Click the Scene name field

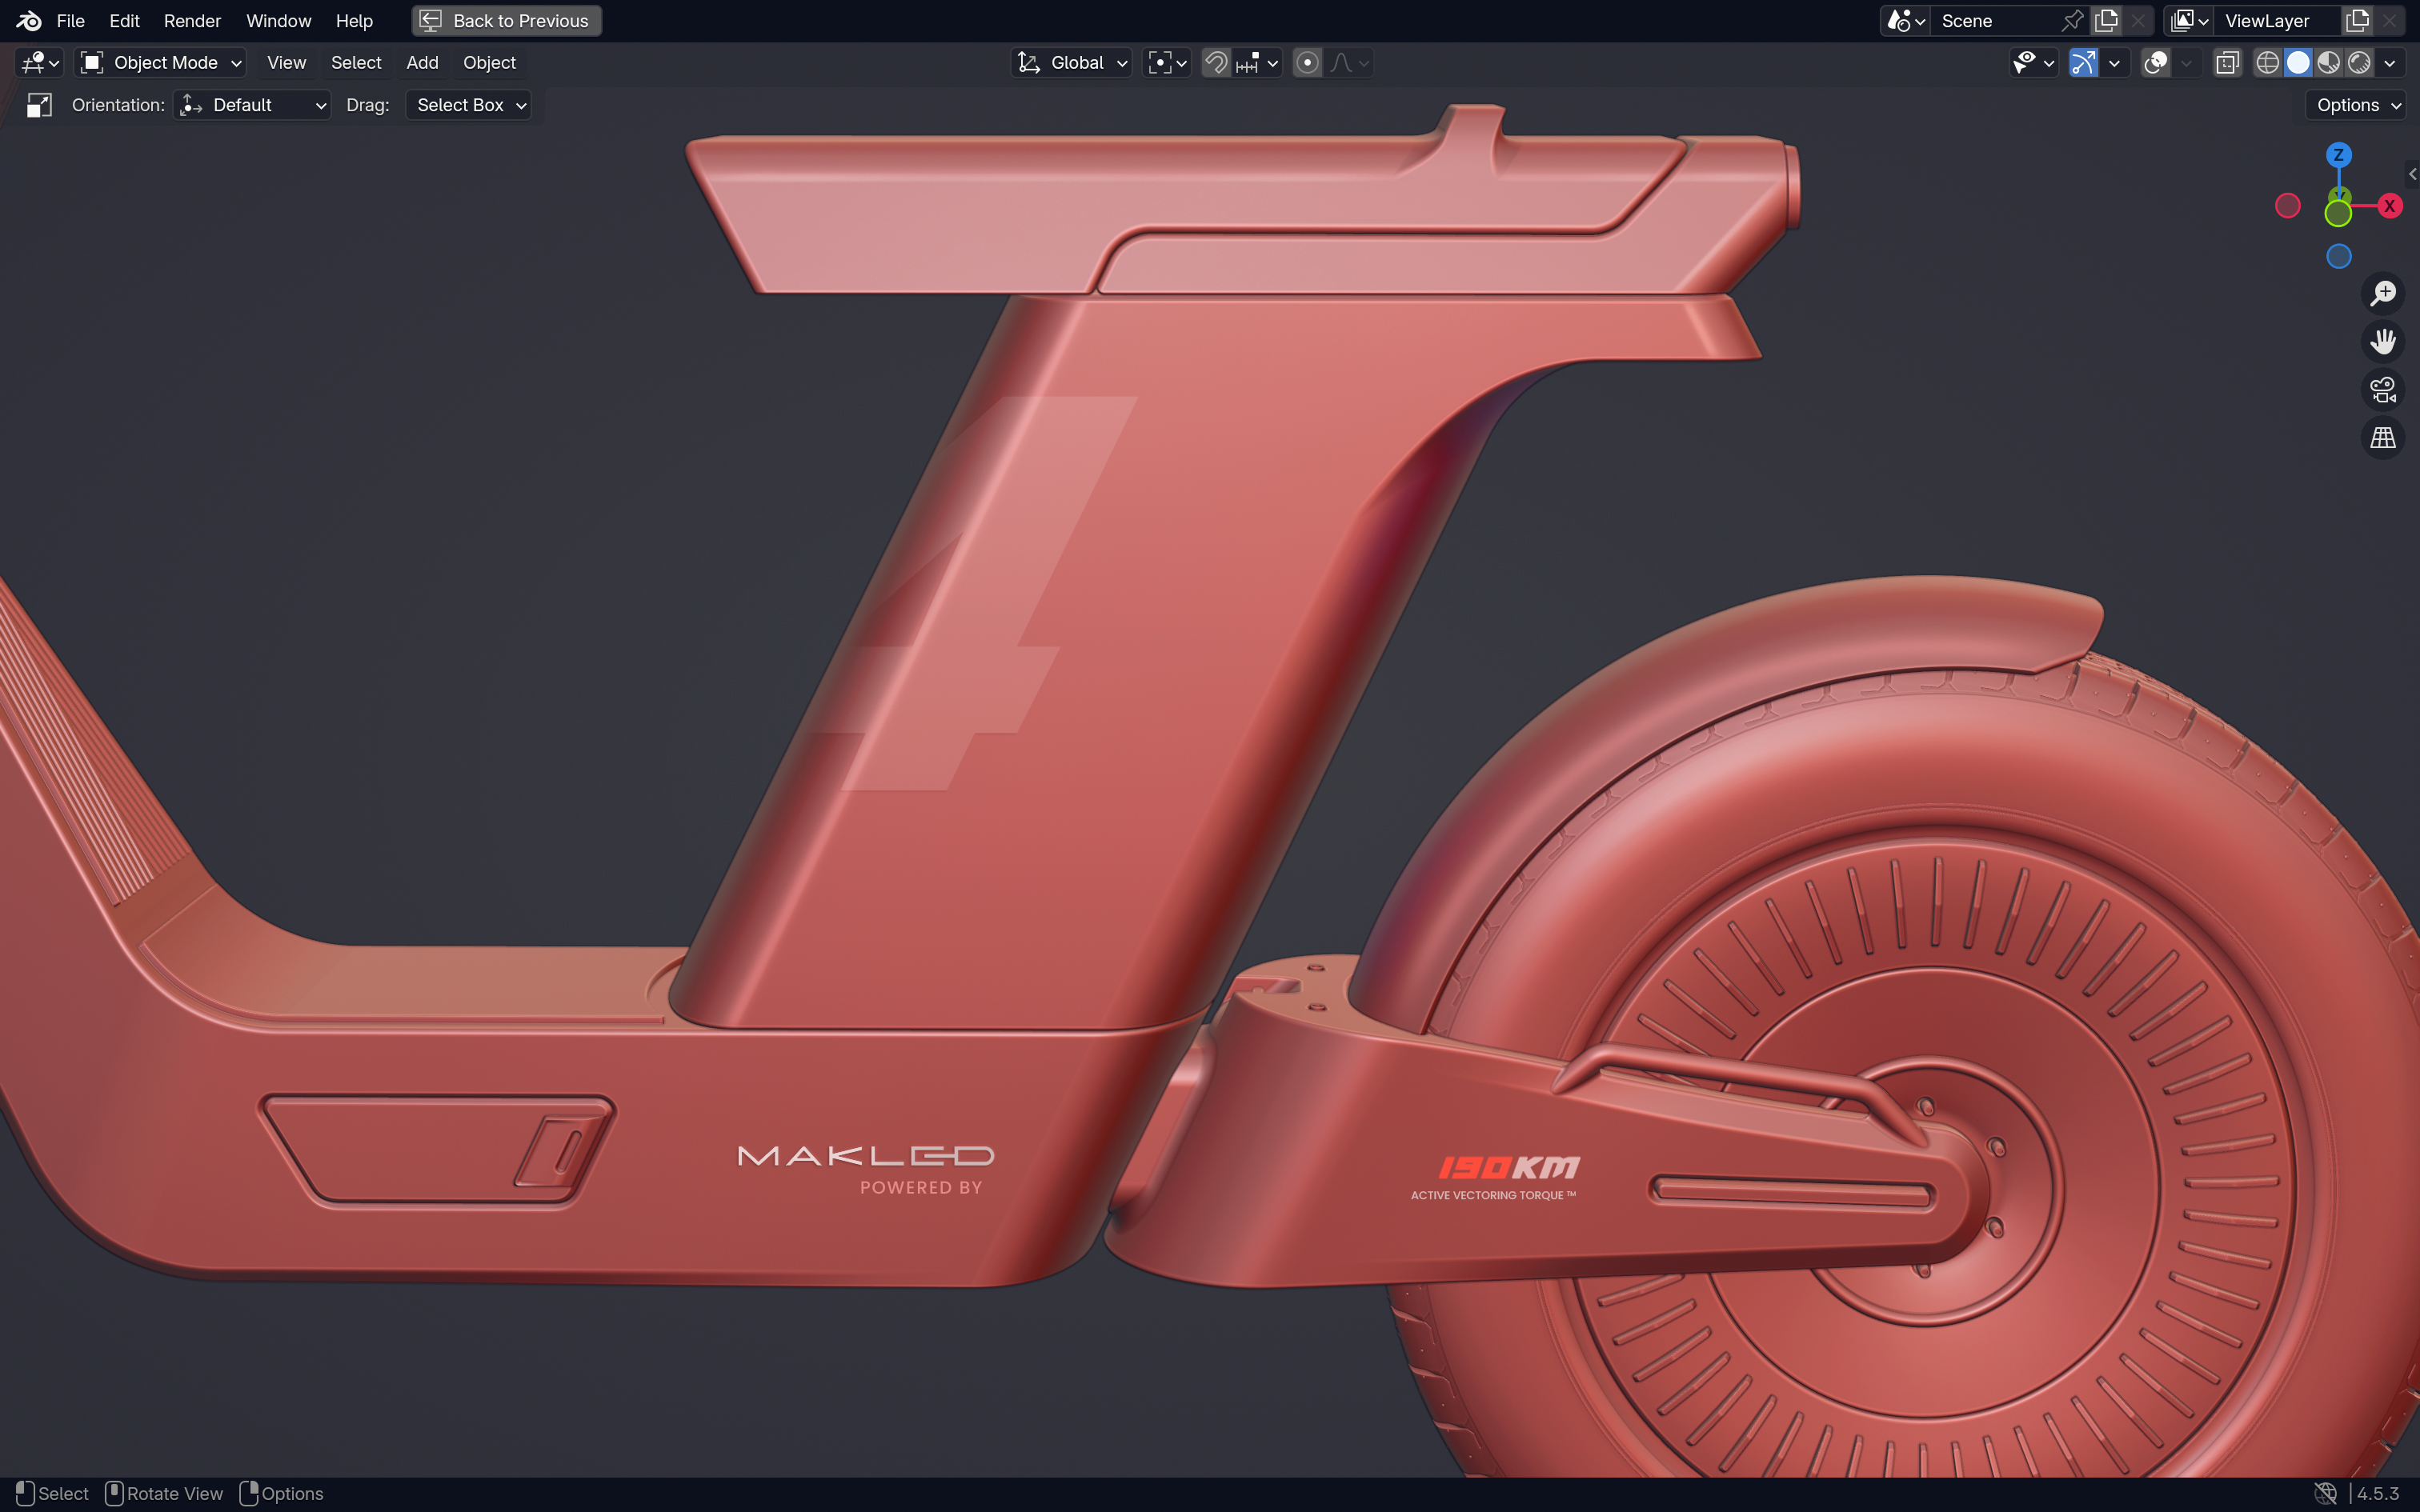coord(1995,21)
